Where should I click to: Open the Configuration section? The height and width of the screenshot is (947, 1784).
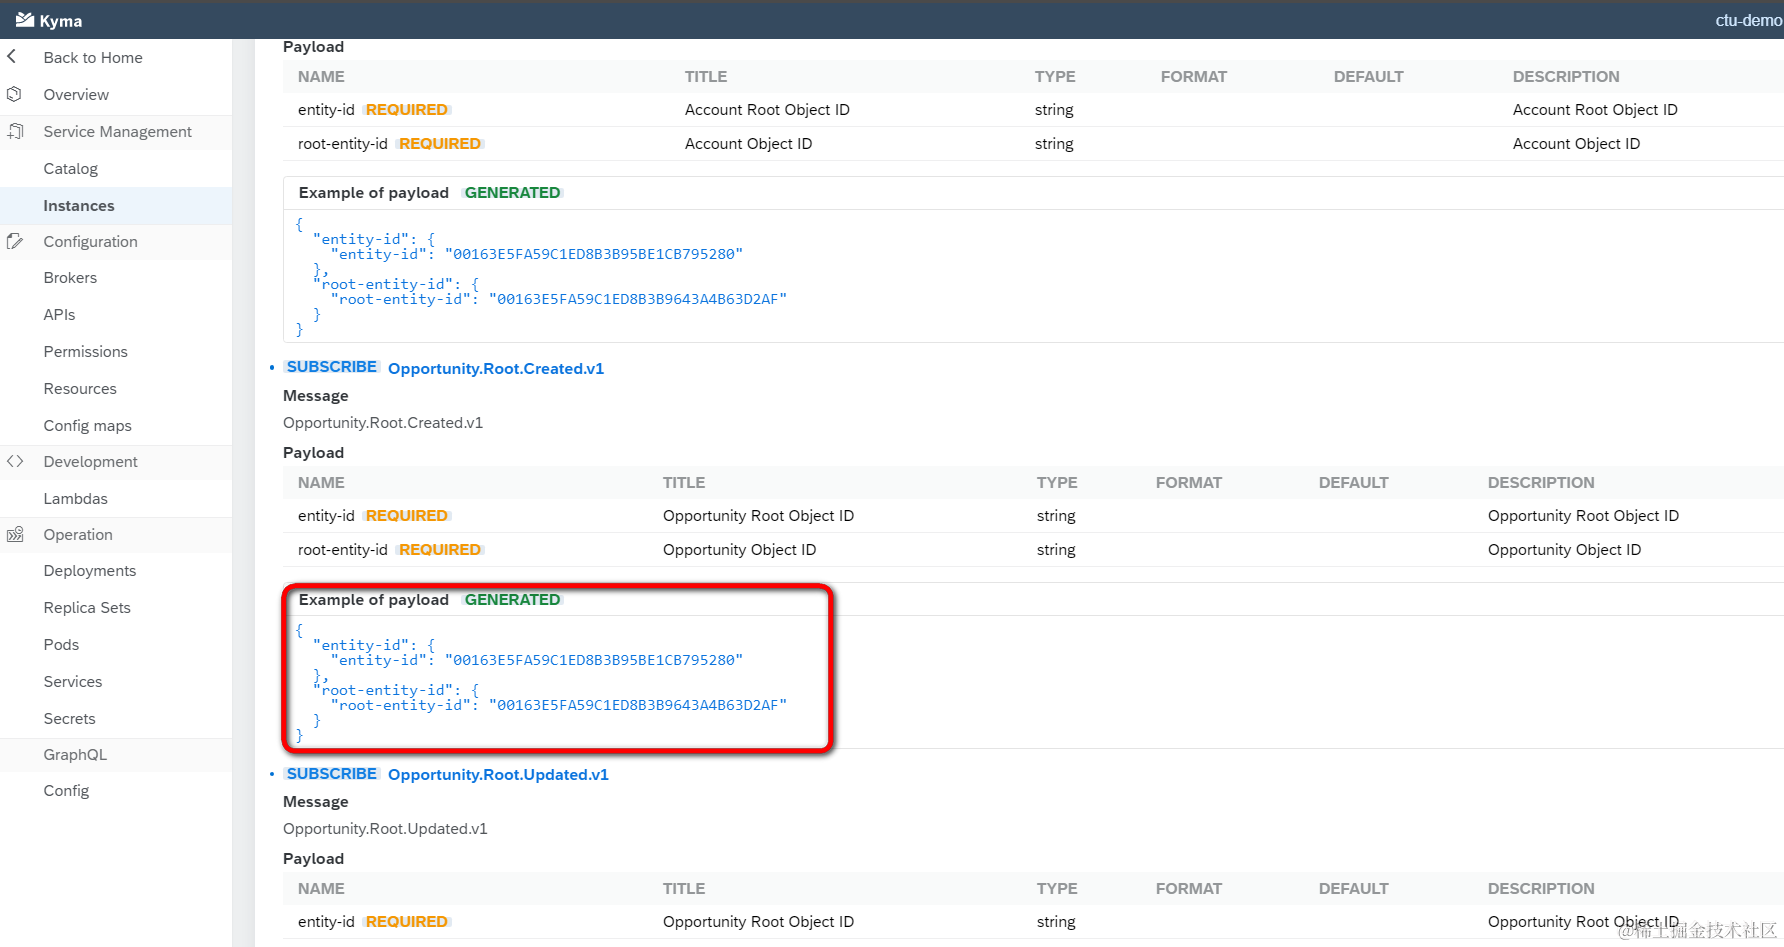coord(91,242)
